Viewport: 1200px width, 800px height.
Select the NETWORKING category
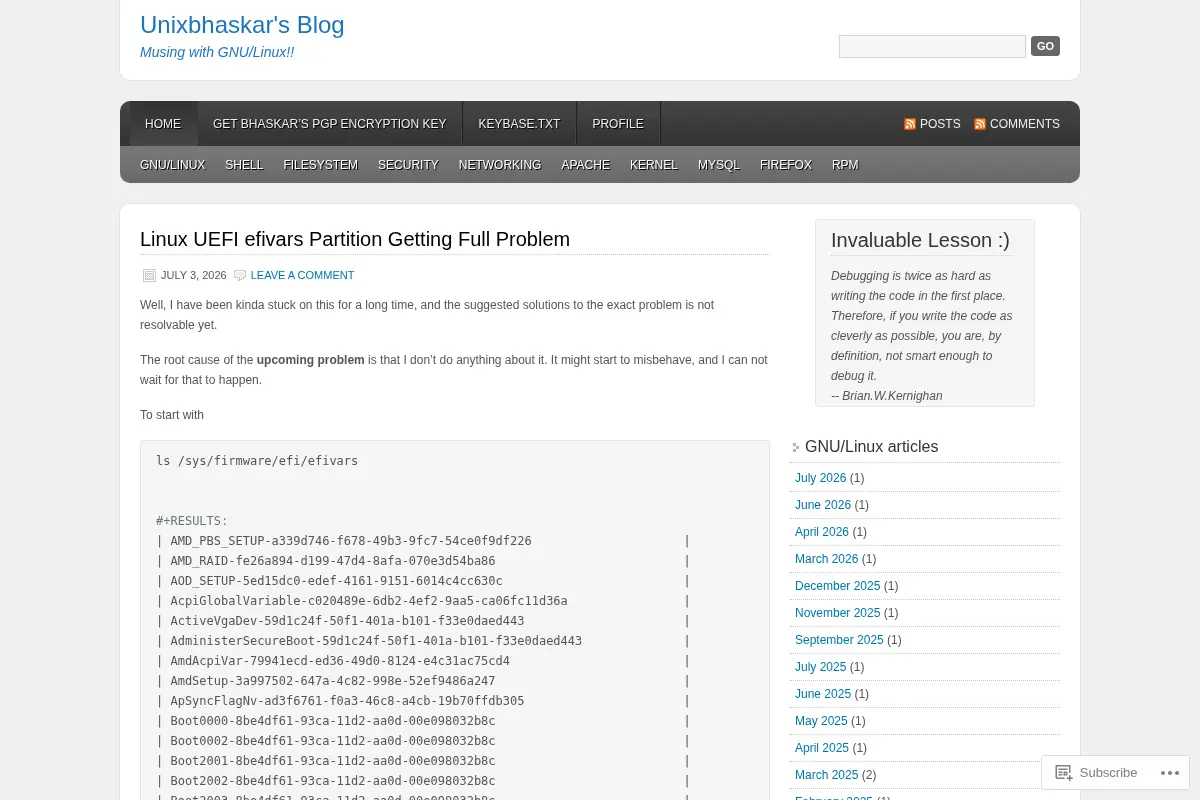tap(500, 165)
